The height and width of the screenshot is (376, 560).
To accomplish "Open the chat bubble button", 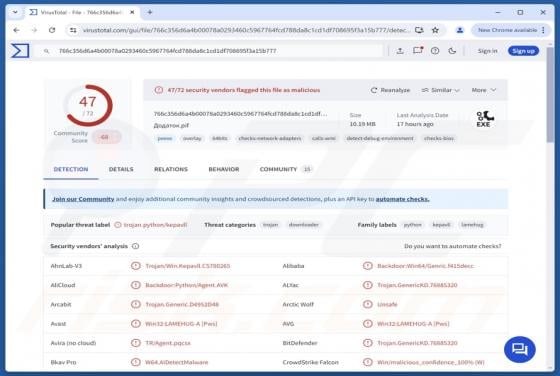I will [x=520, y=349].
